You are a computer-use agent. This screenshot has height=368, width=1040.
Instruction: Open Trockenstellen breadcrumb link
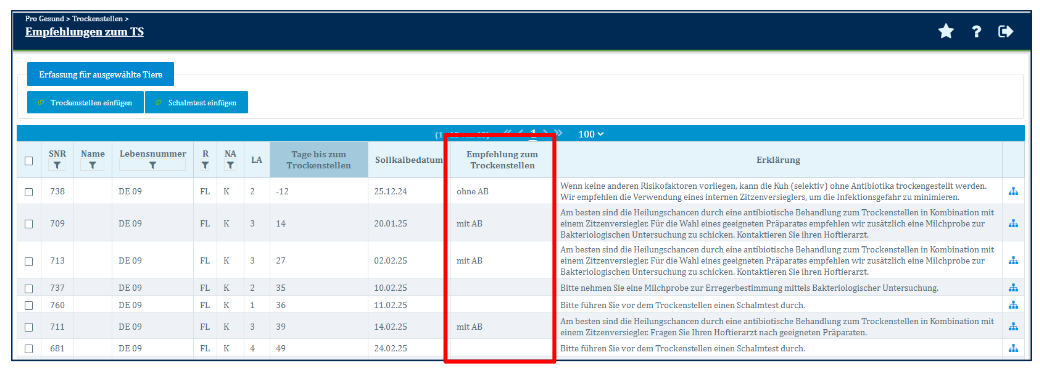(98, 19)
